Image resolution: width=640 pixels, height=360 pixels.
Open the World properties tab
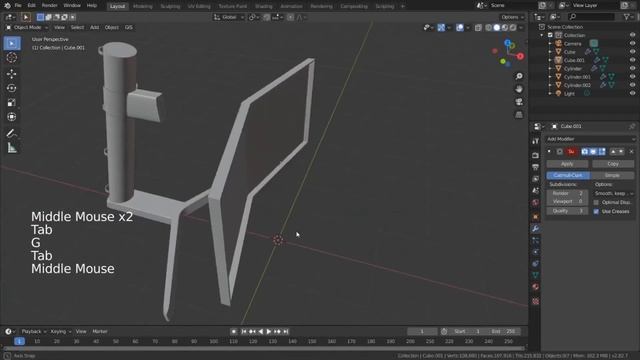click(x=536, y=202)
